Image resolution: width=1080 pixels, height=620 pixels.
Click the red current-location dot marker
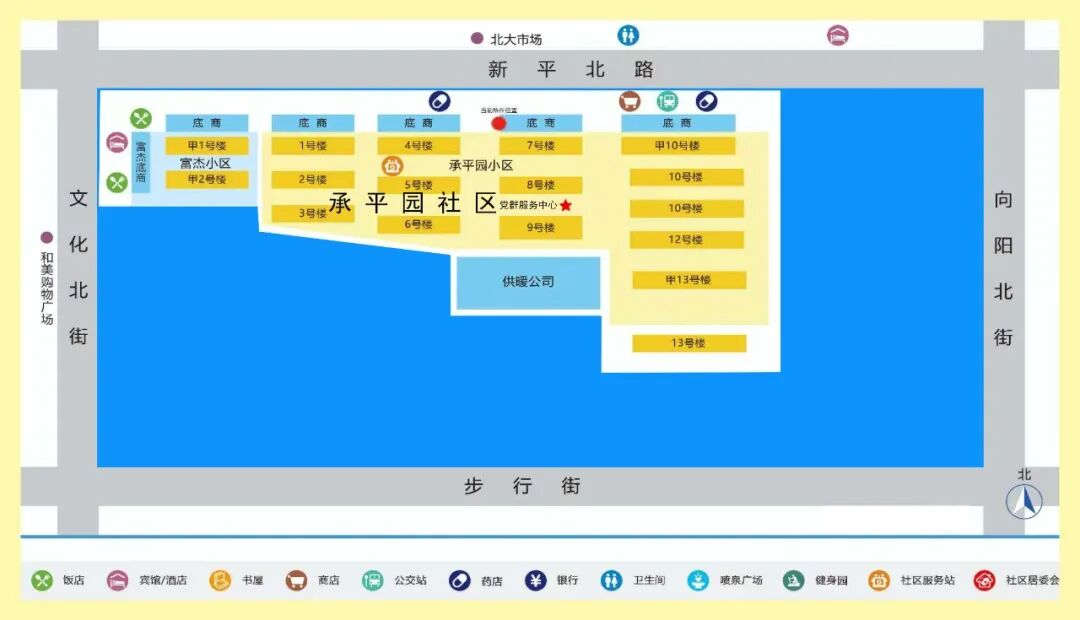[499, 124]
